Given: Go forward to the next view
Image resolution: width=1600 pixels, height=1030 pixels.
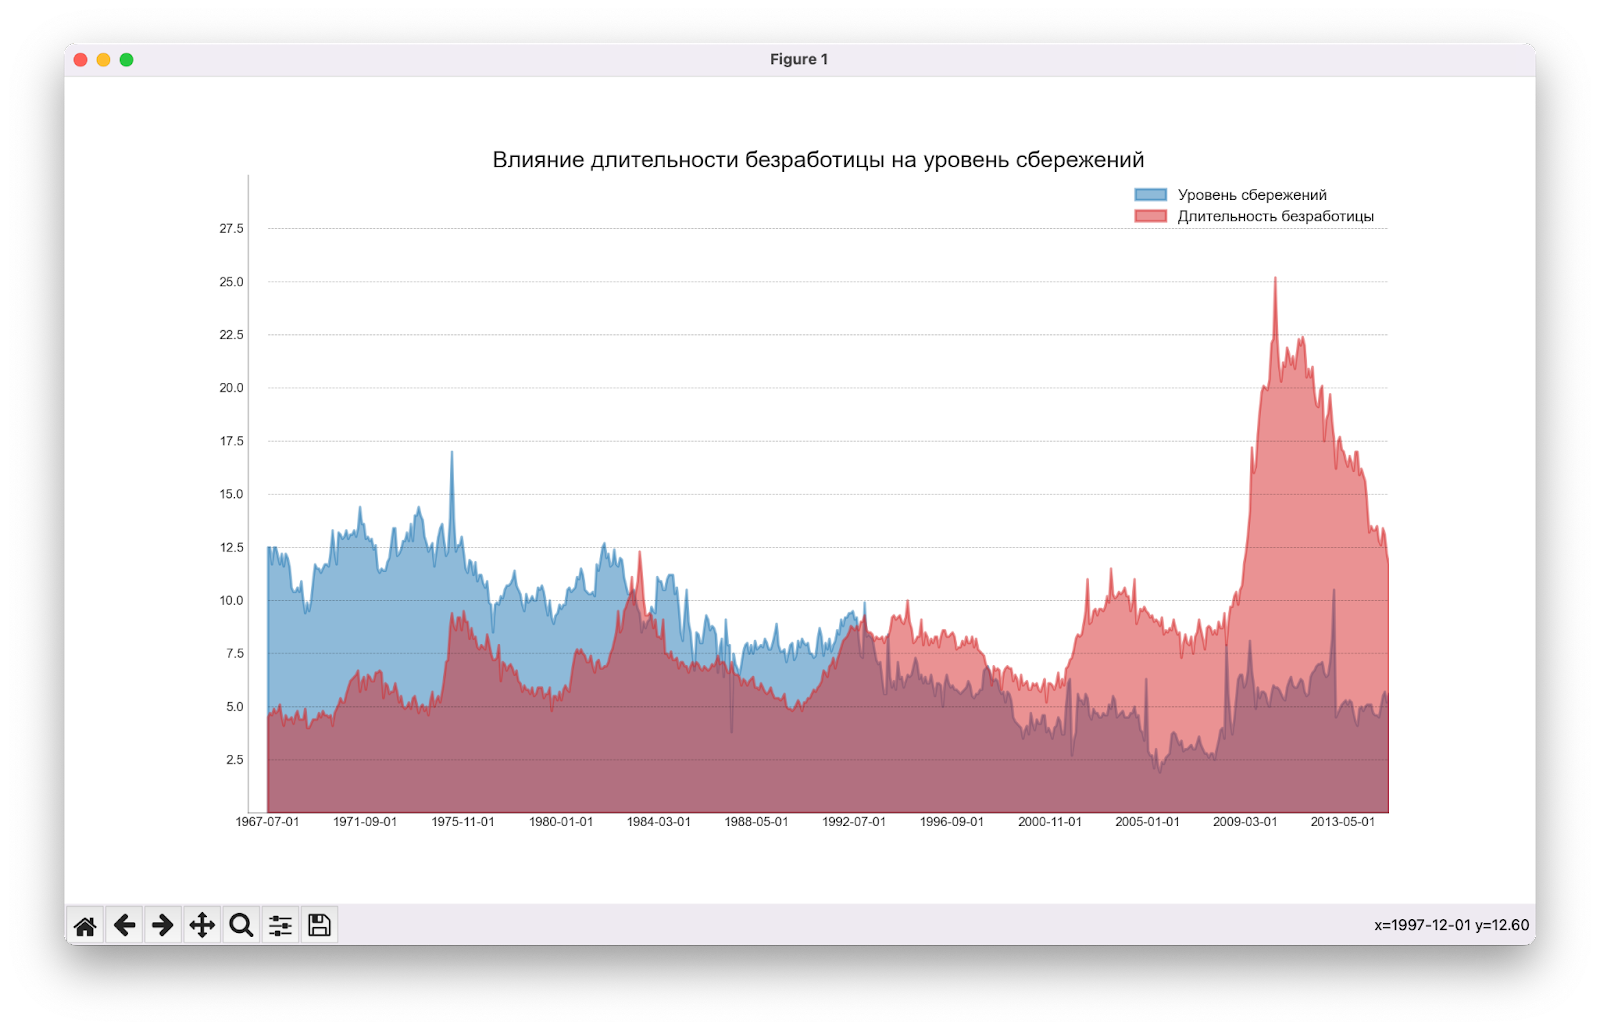Looking at the screenshot, I should (x=163, y=925).
